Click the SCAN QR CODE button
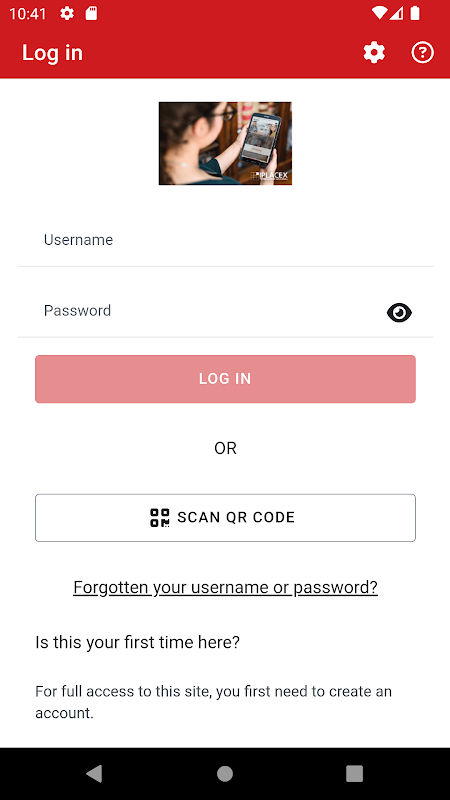The height and width of the screenshot is (800, 450). point(225,517)
